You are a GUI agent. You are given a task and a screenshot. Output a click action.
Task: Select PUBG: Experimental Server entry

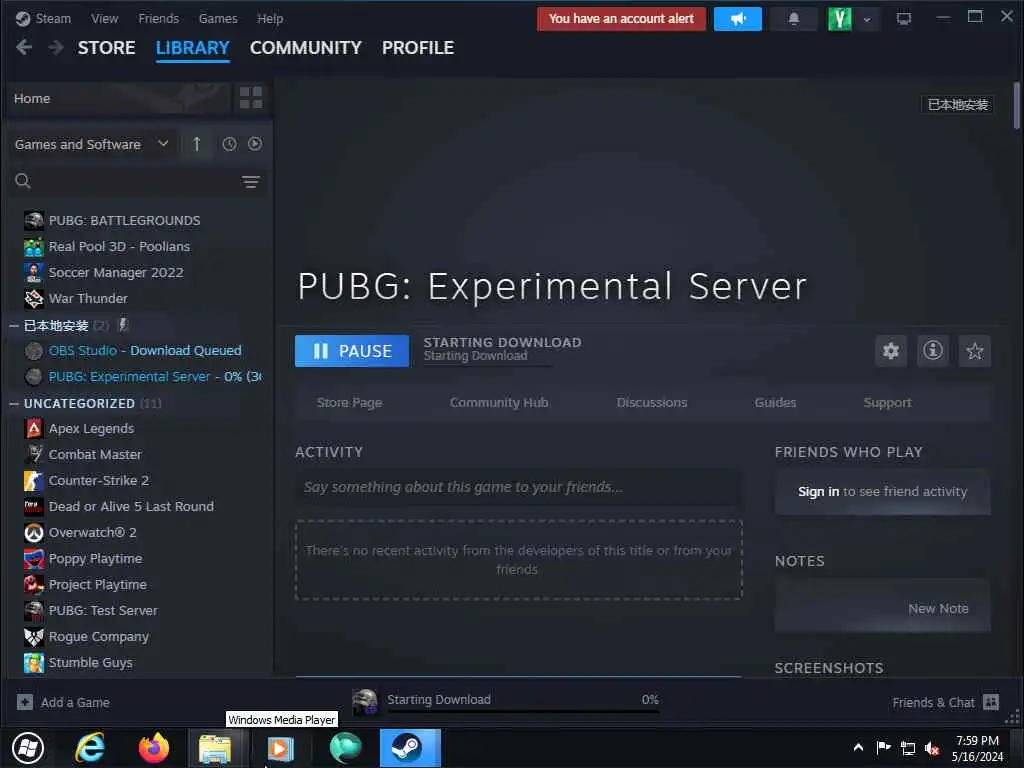point(142,377)
